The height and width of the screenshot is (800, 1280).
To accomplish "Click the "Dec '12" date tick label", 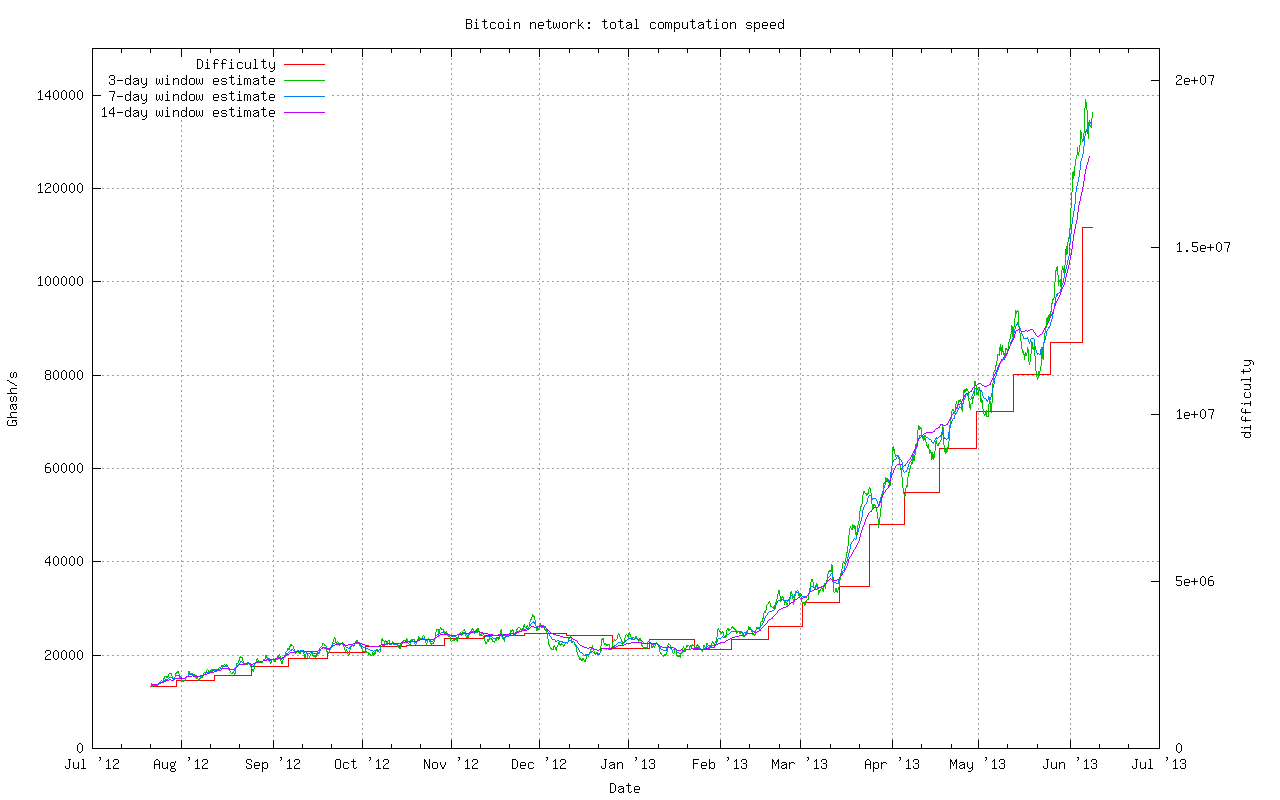I will coord(539,765).
